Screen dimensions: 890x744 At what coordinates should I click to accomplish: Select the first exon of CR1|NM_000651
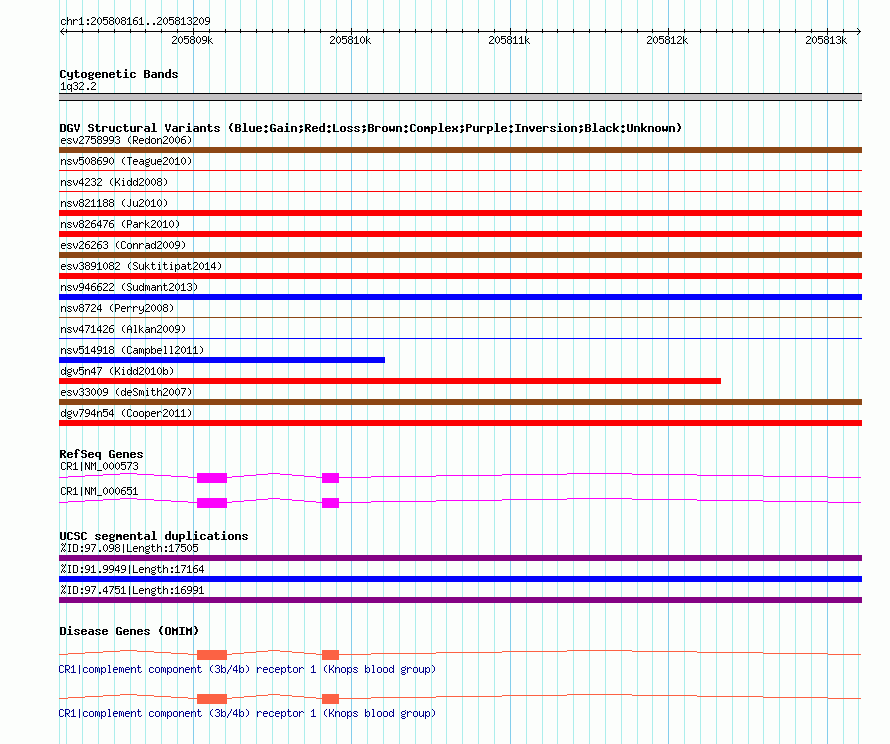[212, 503]
